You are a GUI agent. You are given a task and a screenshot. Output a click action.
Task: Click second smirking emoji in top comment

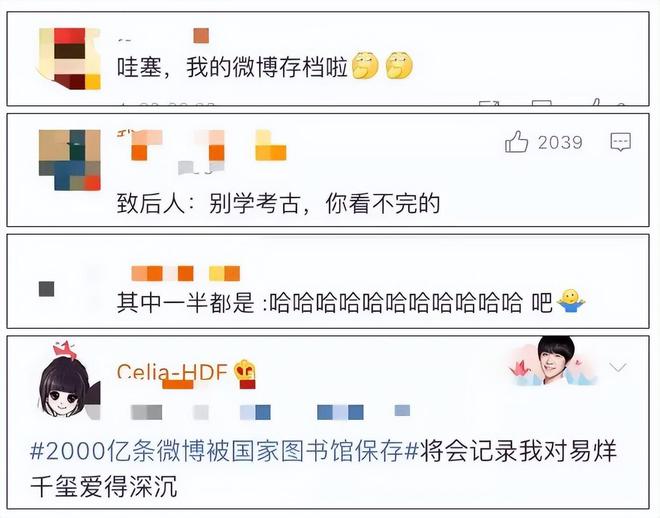[x=399, y=66]
